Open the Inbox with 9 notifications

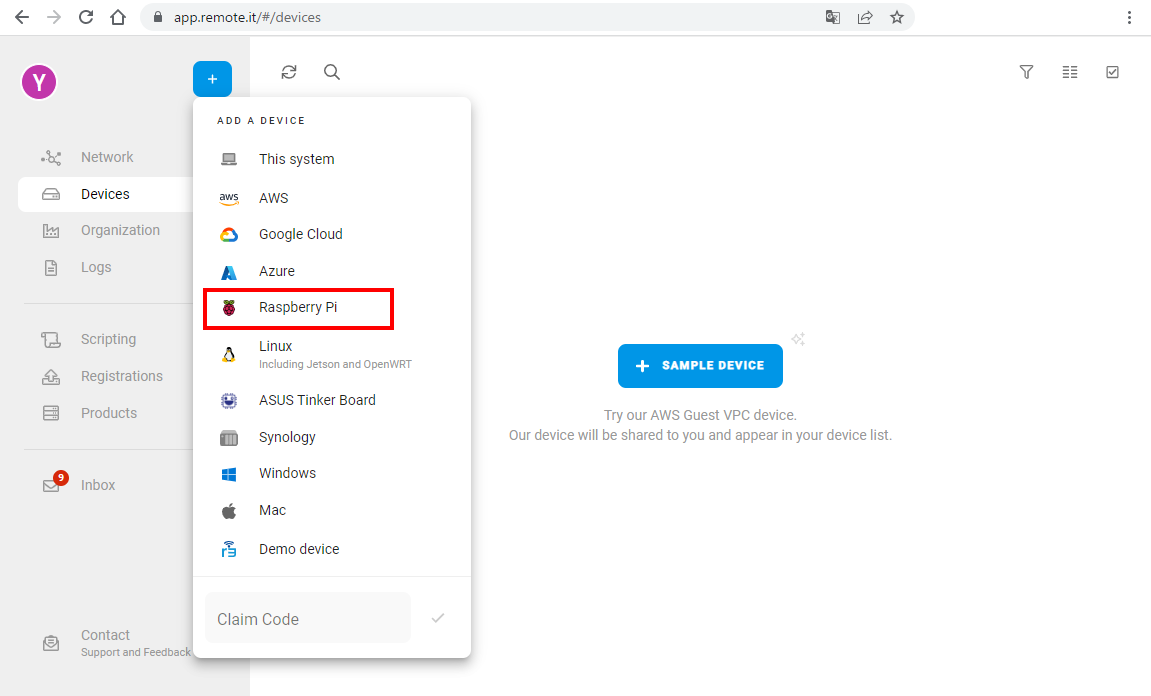98,485
